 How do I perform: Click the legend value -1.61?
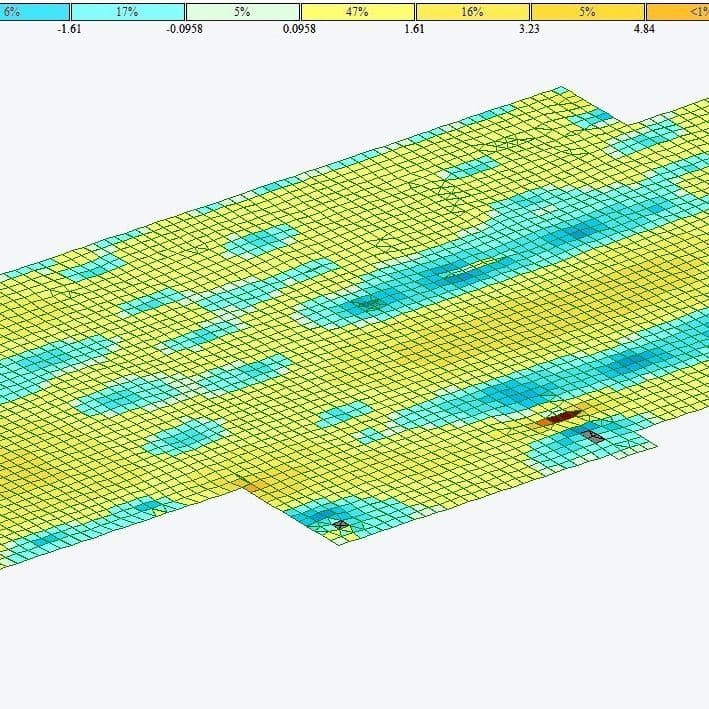(69, 29)
